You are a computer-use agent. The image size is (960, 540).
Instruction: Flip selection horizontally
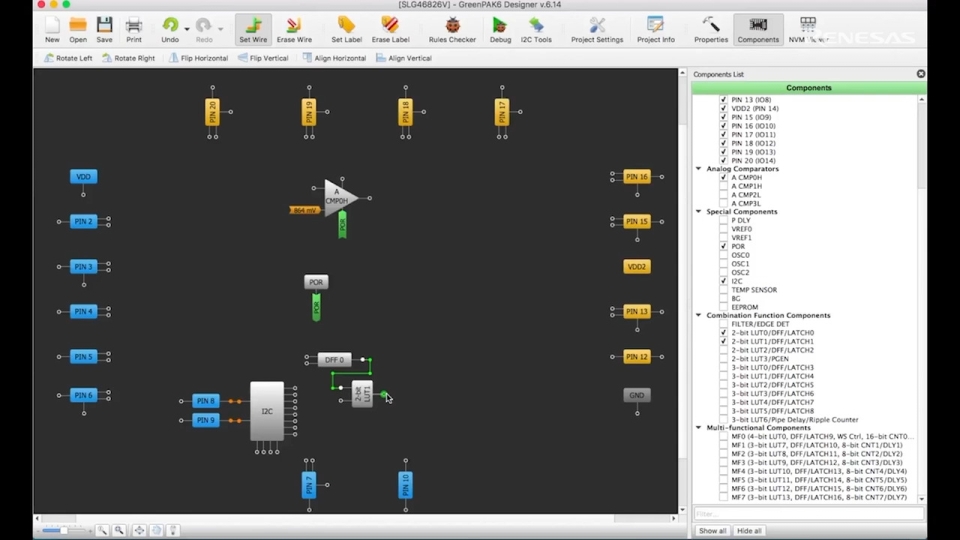[x=198, y=58]
